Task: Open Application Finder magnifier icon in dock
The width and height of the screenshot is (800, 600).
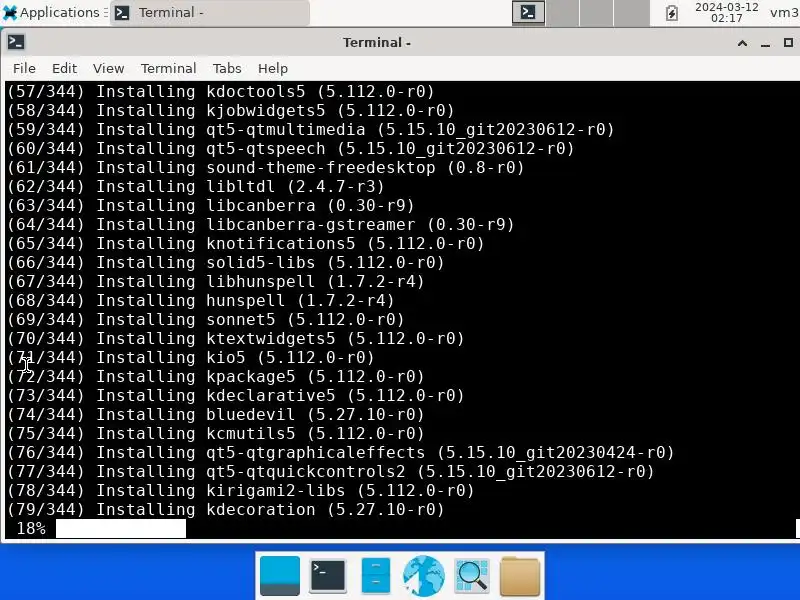Action: click(471, 576)
